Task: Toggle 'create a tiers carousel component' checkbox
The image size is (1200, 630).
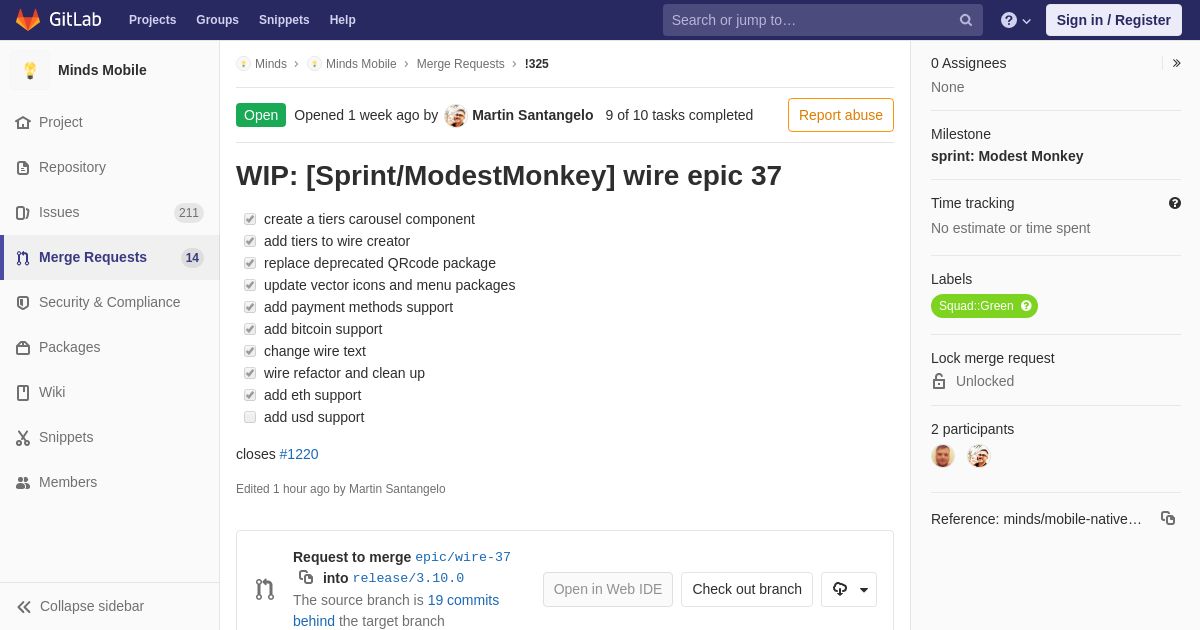Action: pos(250,219)
